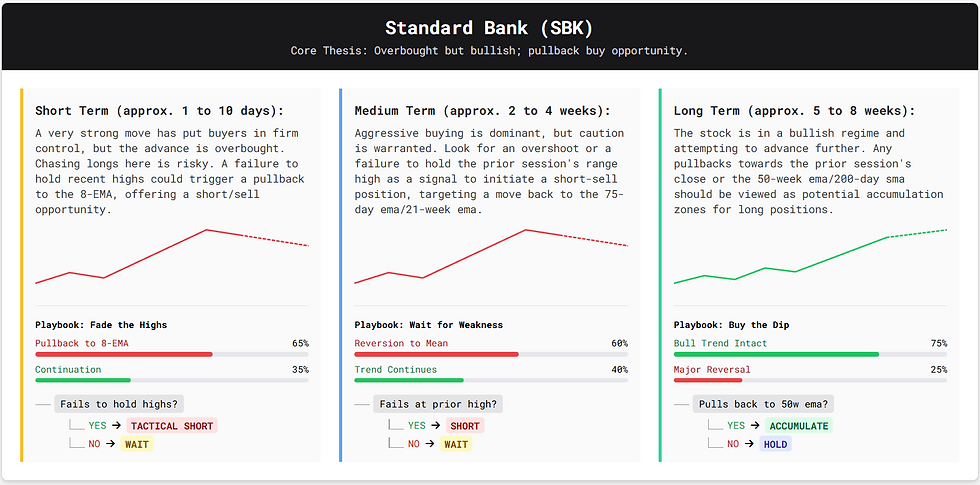Viewport: 980px width, 485px height.
Task: Click the Long Term heading
Action: pyautogui.click(x=794, y=111)
